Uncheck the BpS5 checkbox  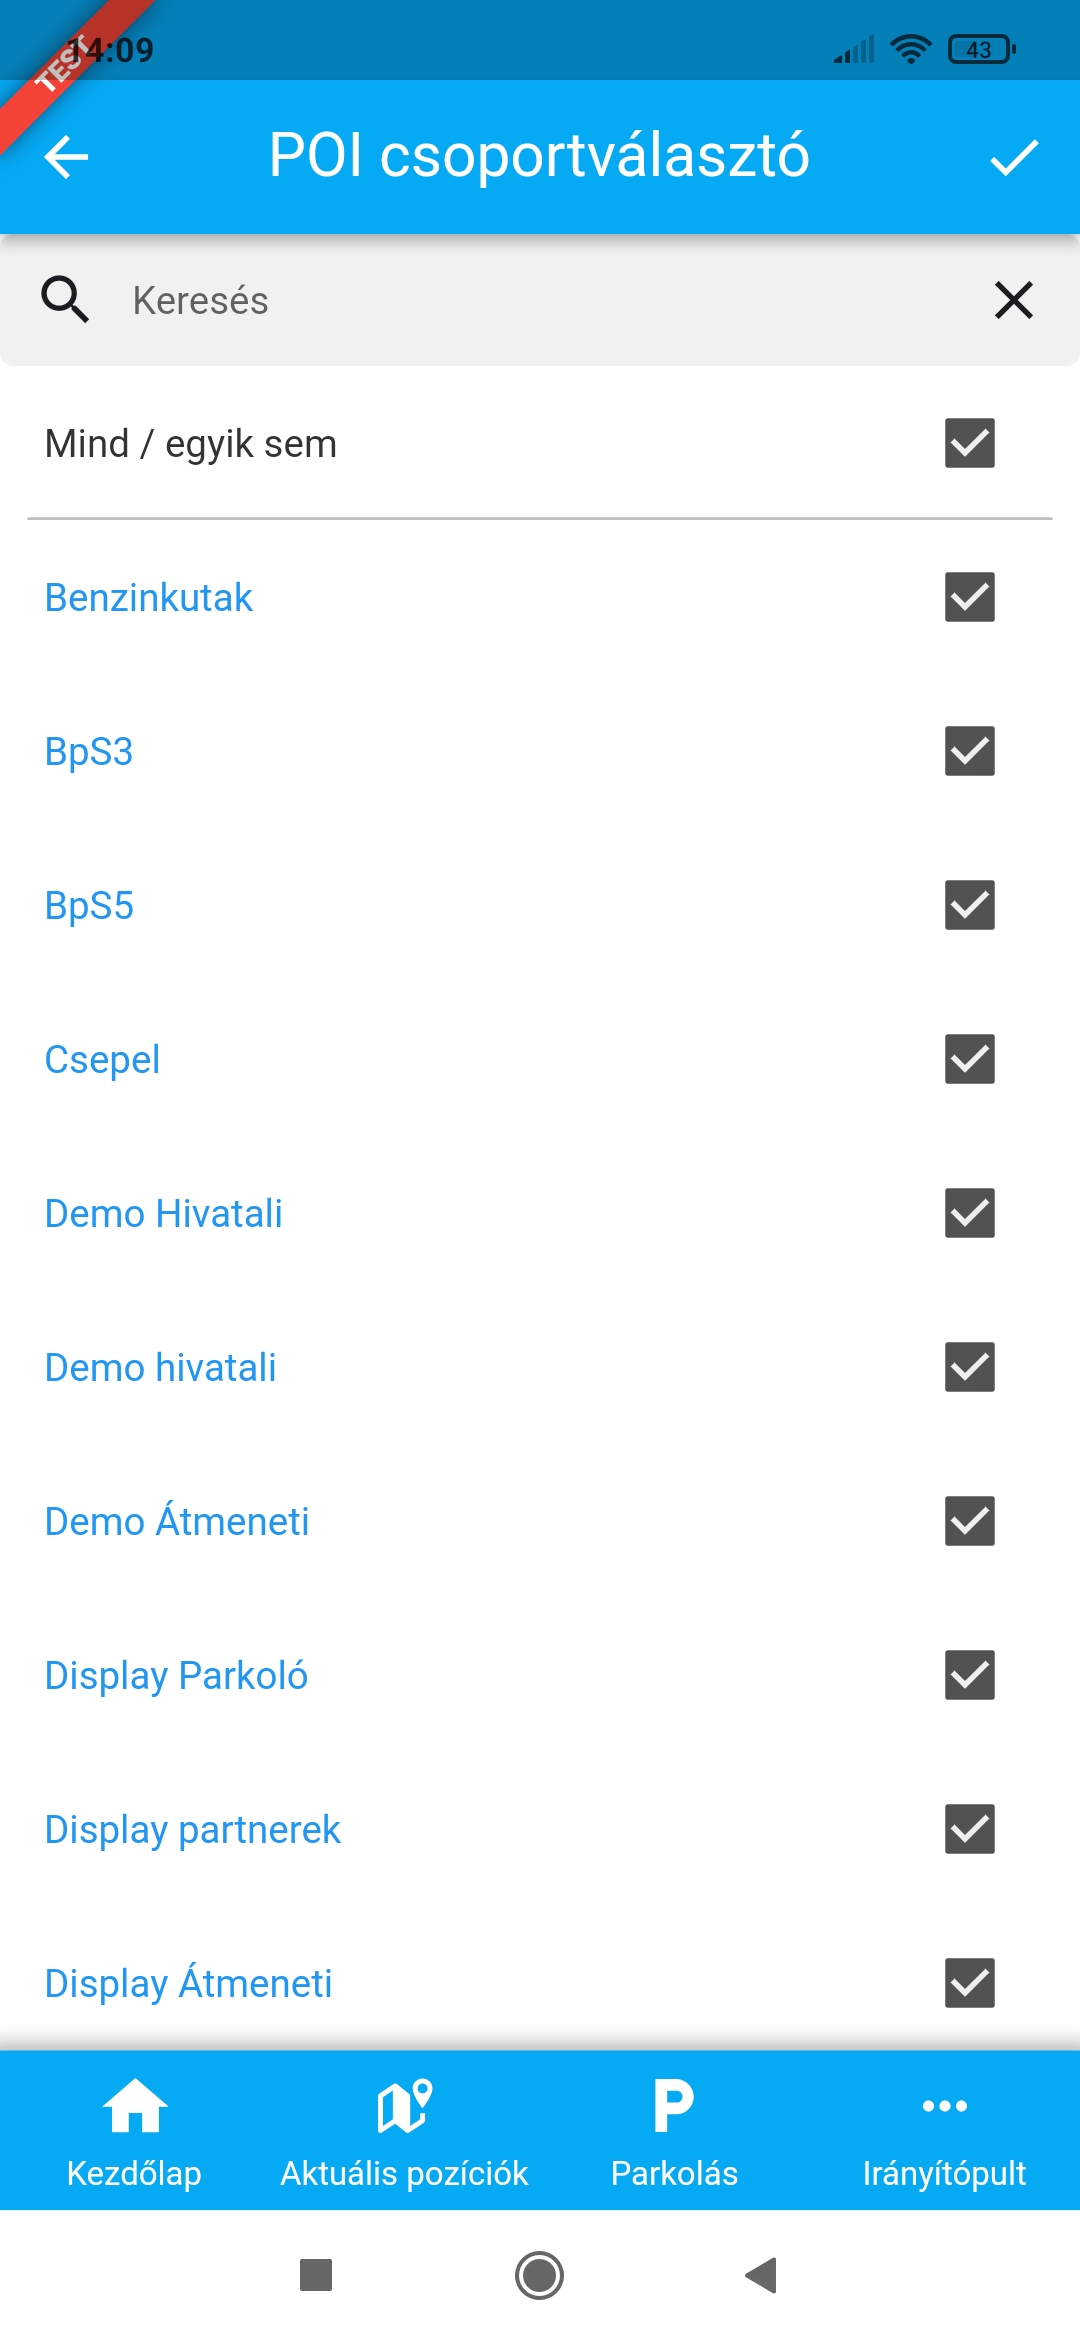[x=969, y=905]
